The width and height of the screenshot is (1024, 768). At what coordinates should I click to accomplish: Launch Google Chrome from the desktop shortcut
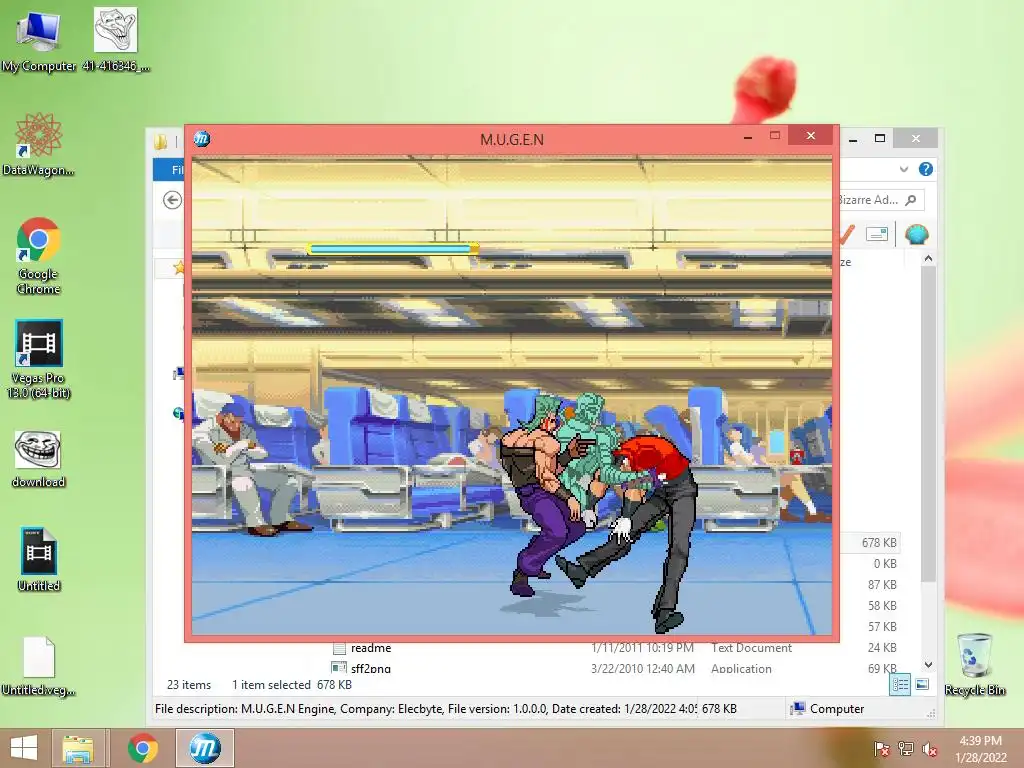pos(38,255)
